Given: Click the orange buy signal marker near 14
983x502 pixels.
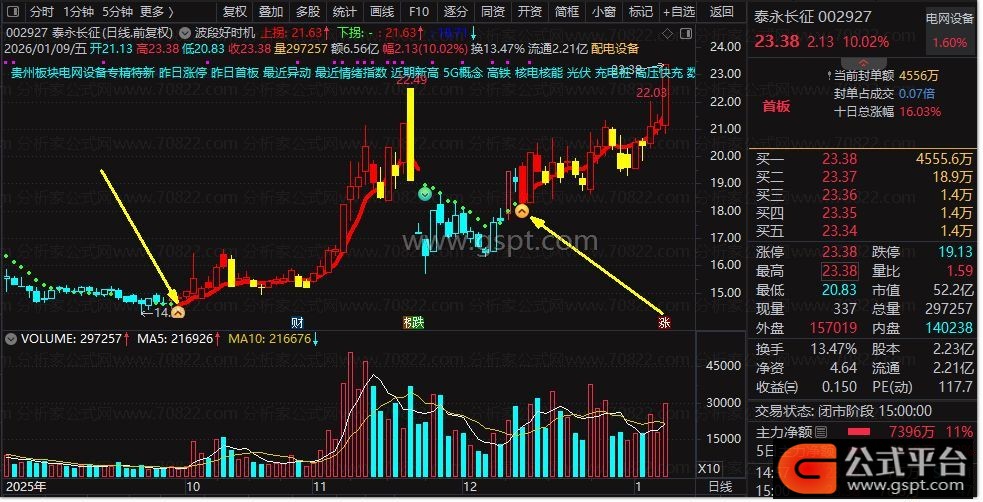Looking at the screenshot, I should [178, 311].
